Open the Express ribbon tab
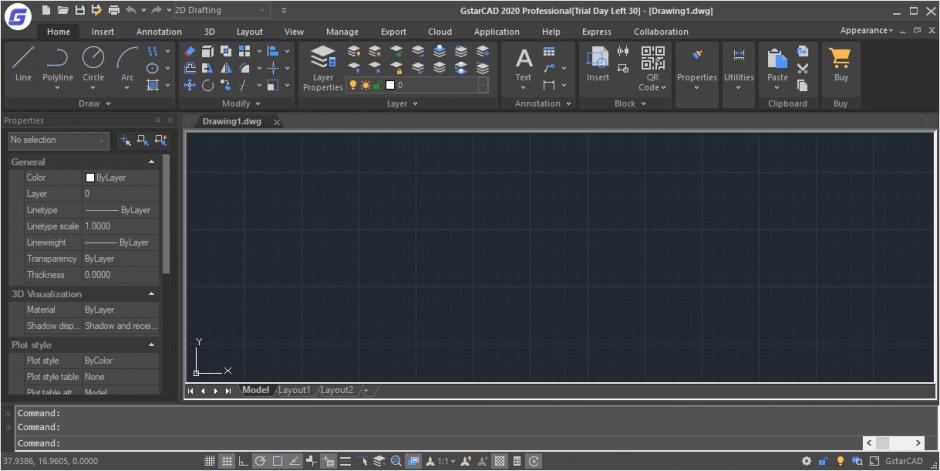The width and height of the screenshot is (940, 471). [596, 32]
